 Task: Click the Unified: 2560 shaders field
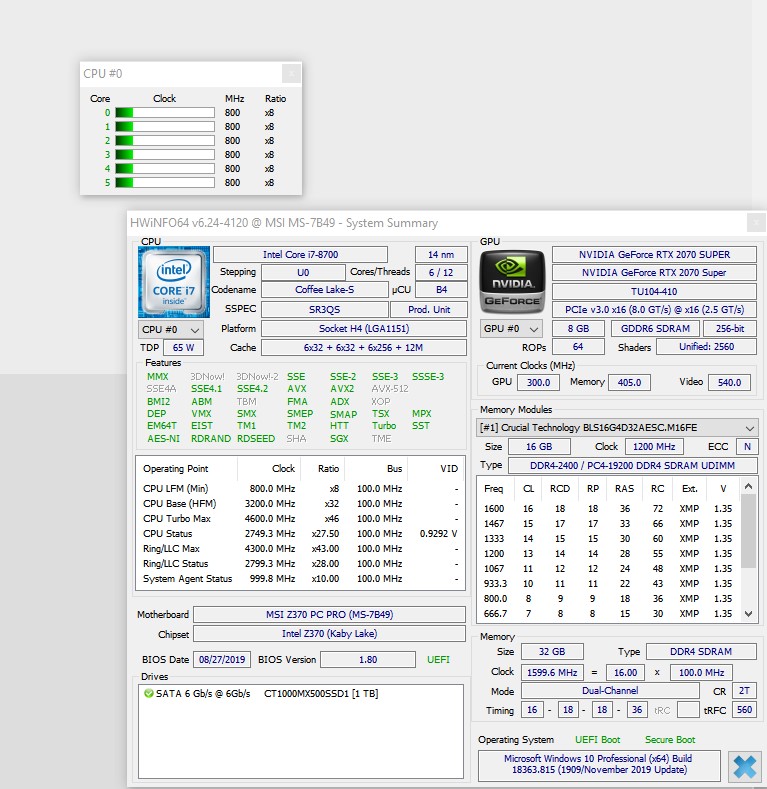pyautogui.click(x=707, y=347)
